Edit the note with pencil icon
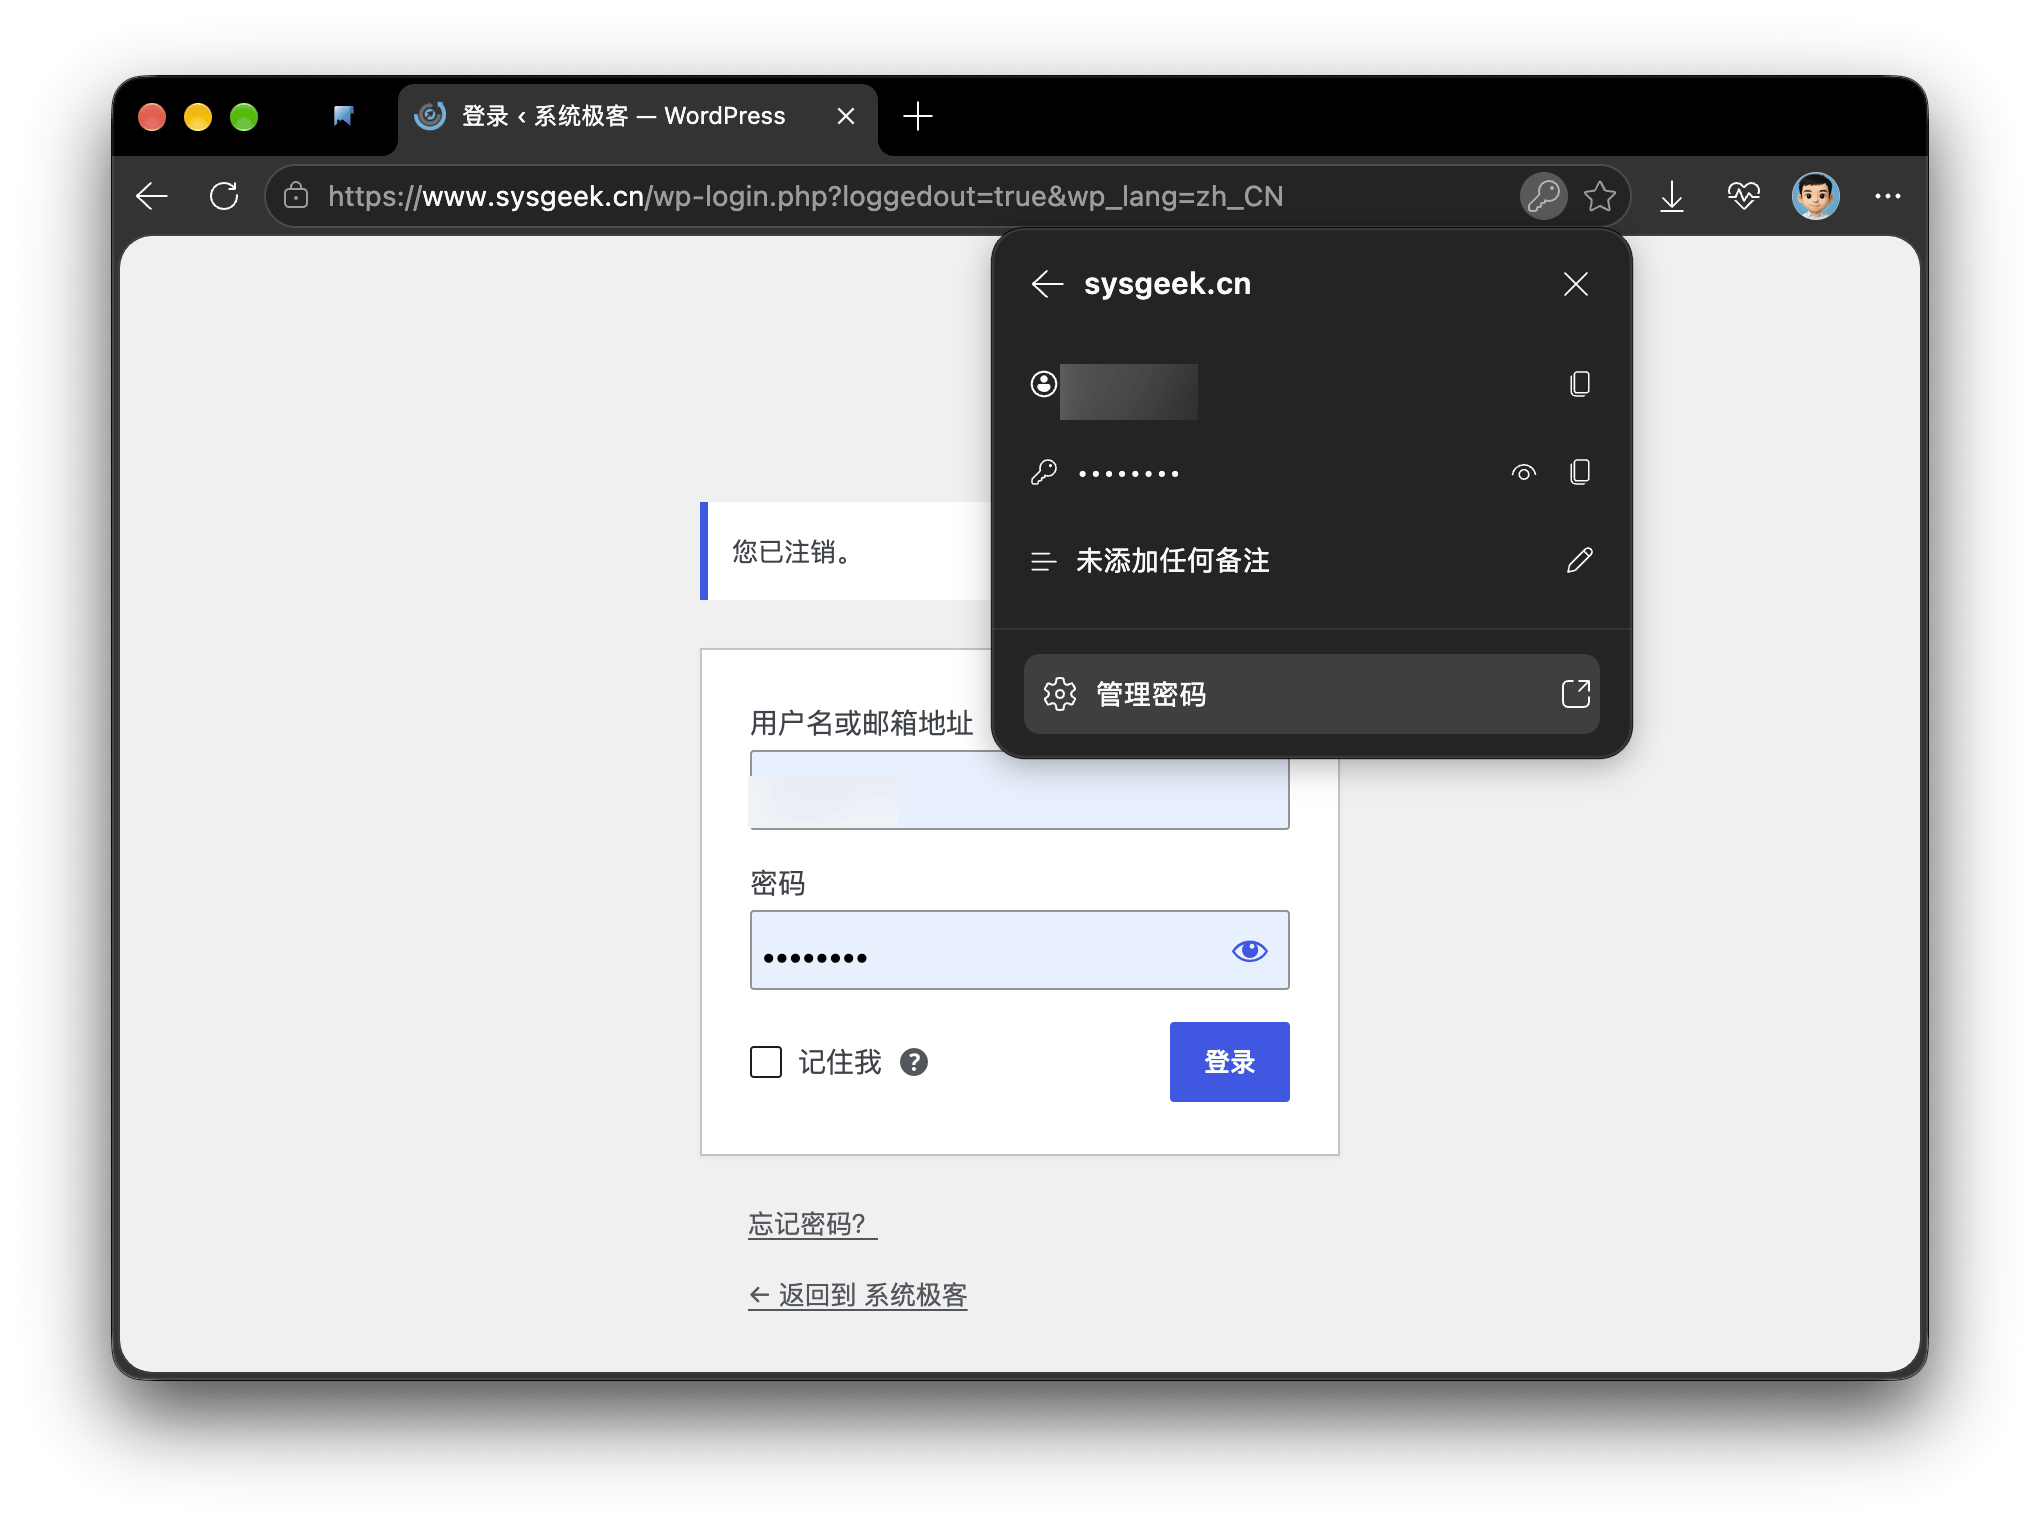Image resolution: width=2040 pixels, height=1528 pixels. click(x=1580, y=560)
